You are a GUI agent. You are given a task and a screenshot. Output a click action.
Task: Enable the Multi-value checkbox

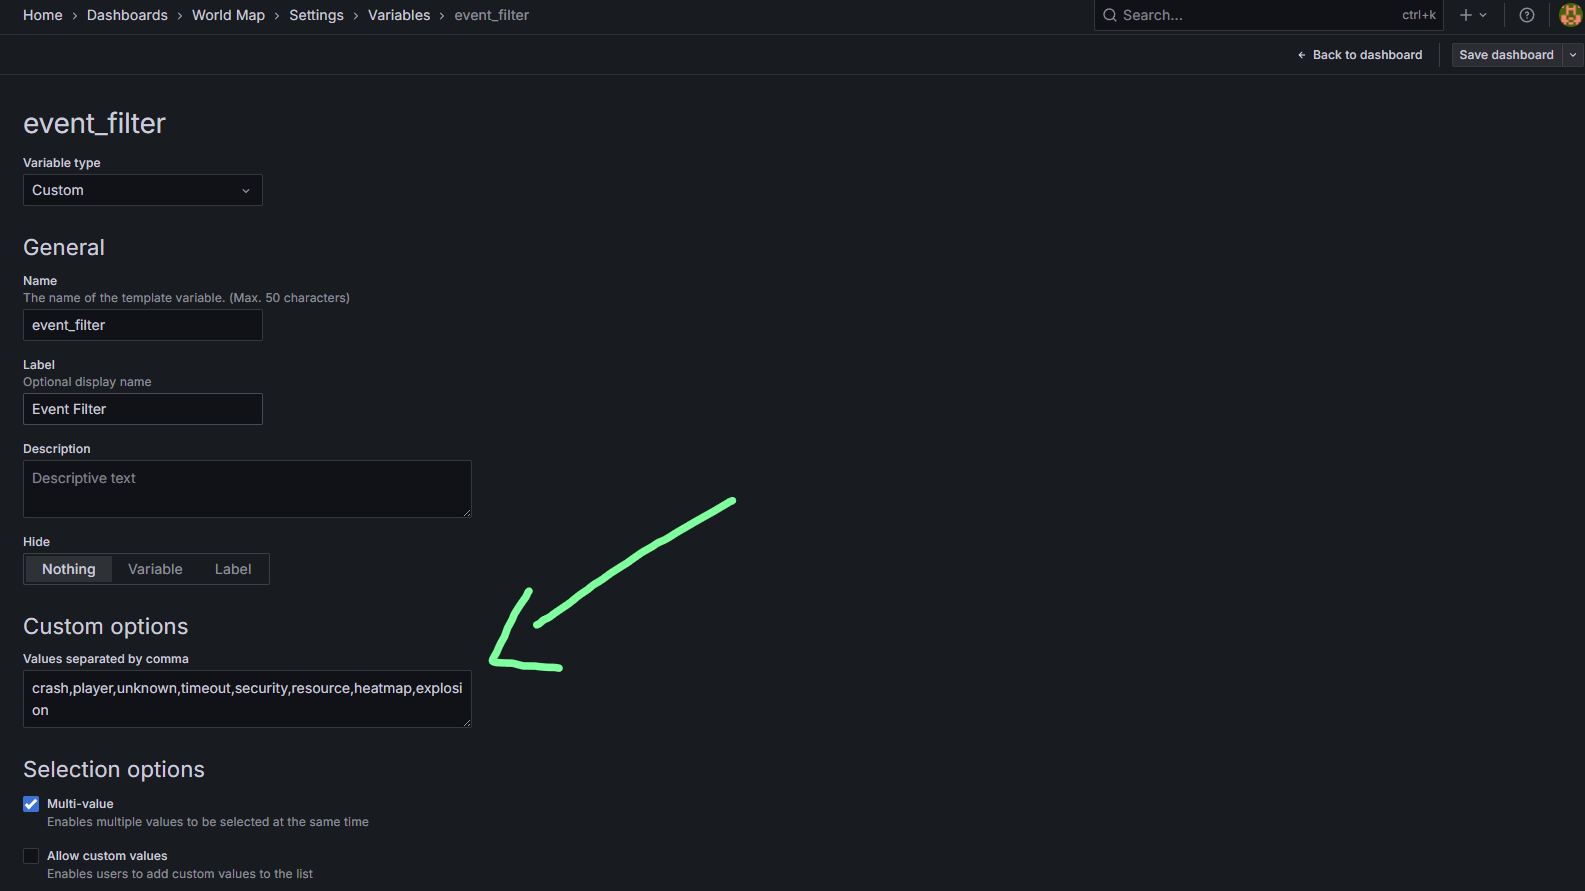tap(31, 804)
